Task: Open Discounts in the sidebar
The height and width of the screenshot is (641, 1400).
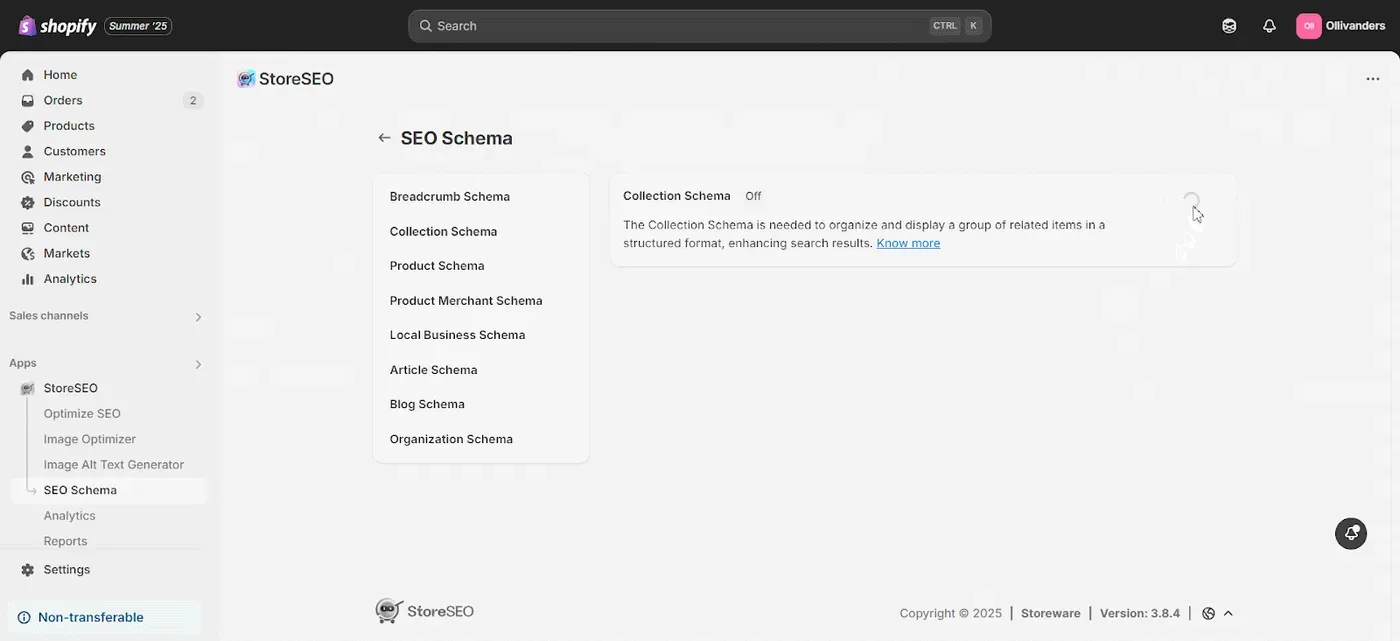Action: click(x=72, y=202)
